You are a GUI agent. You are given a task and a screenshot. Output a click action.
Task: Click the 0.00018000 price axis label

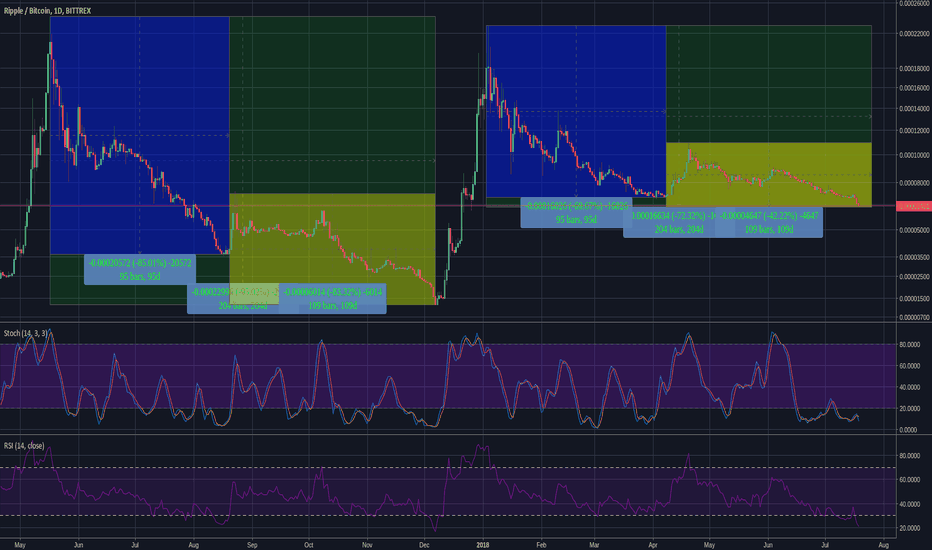pyautogui.click(x=914, y=69)
